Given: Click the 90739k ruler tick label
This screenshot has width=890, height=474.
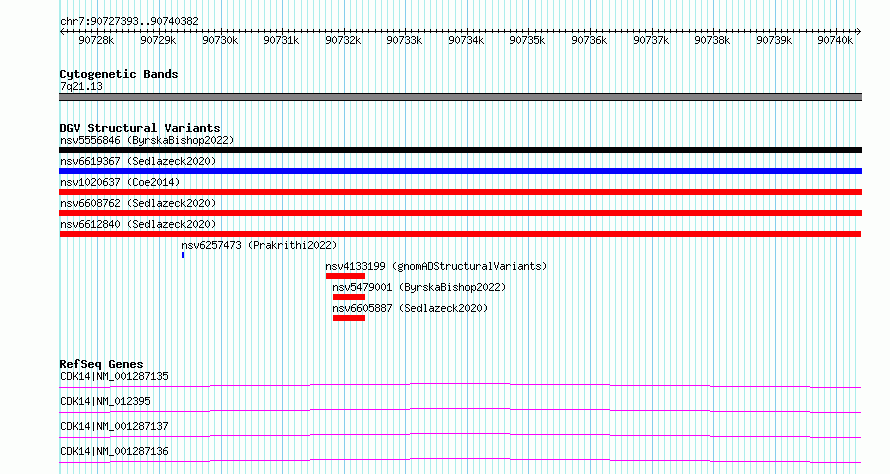Looking at the screenshot, I should [x=775, y=40].
